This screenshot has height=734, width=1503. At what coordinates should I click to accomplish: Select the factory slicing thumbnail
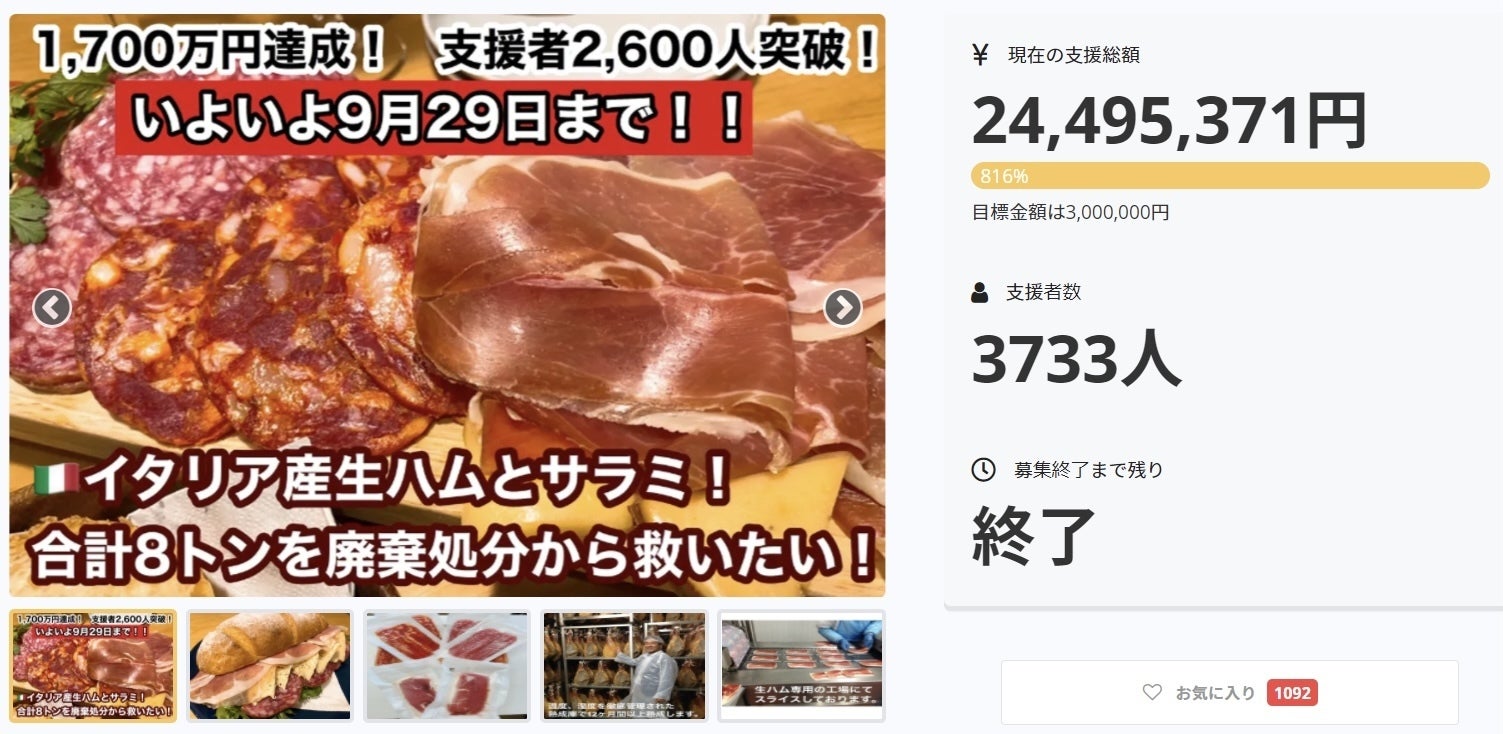point(801,666)
